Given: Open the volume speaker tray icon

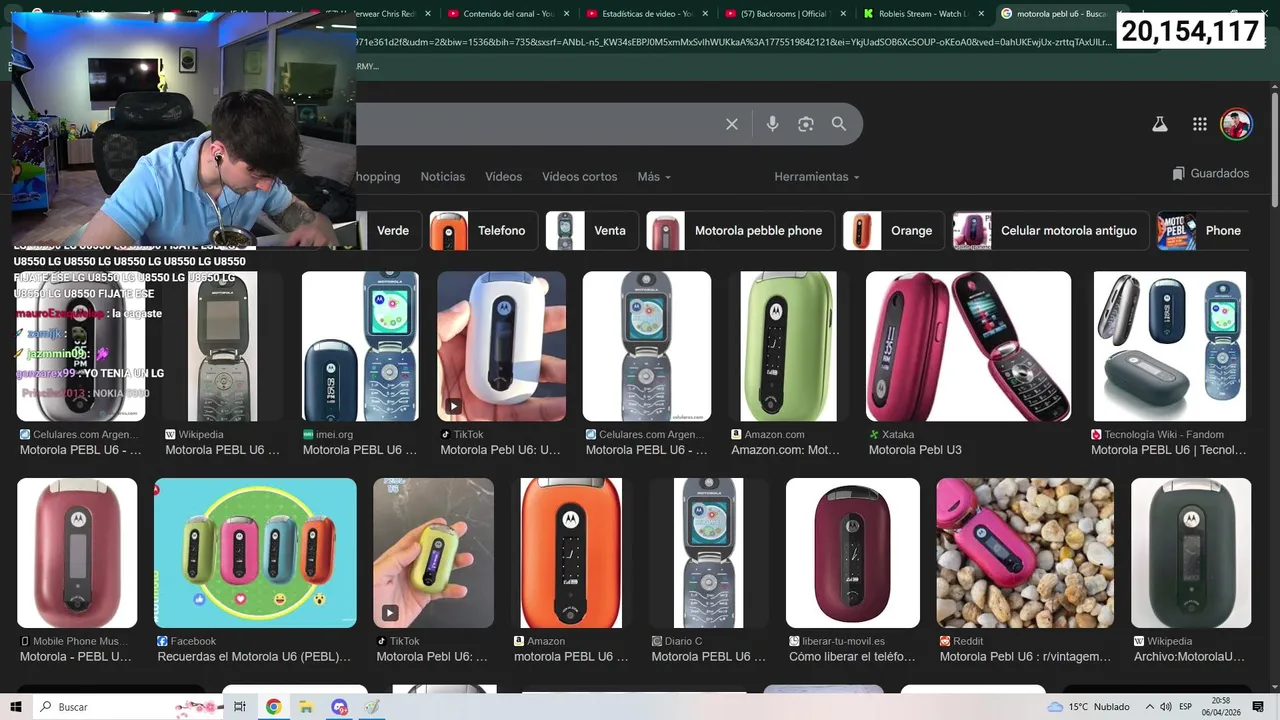Looking at the screenshot, I should (1166, 707).
